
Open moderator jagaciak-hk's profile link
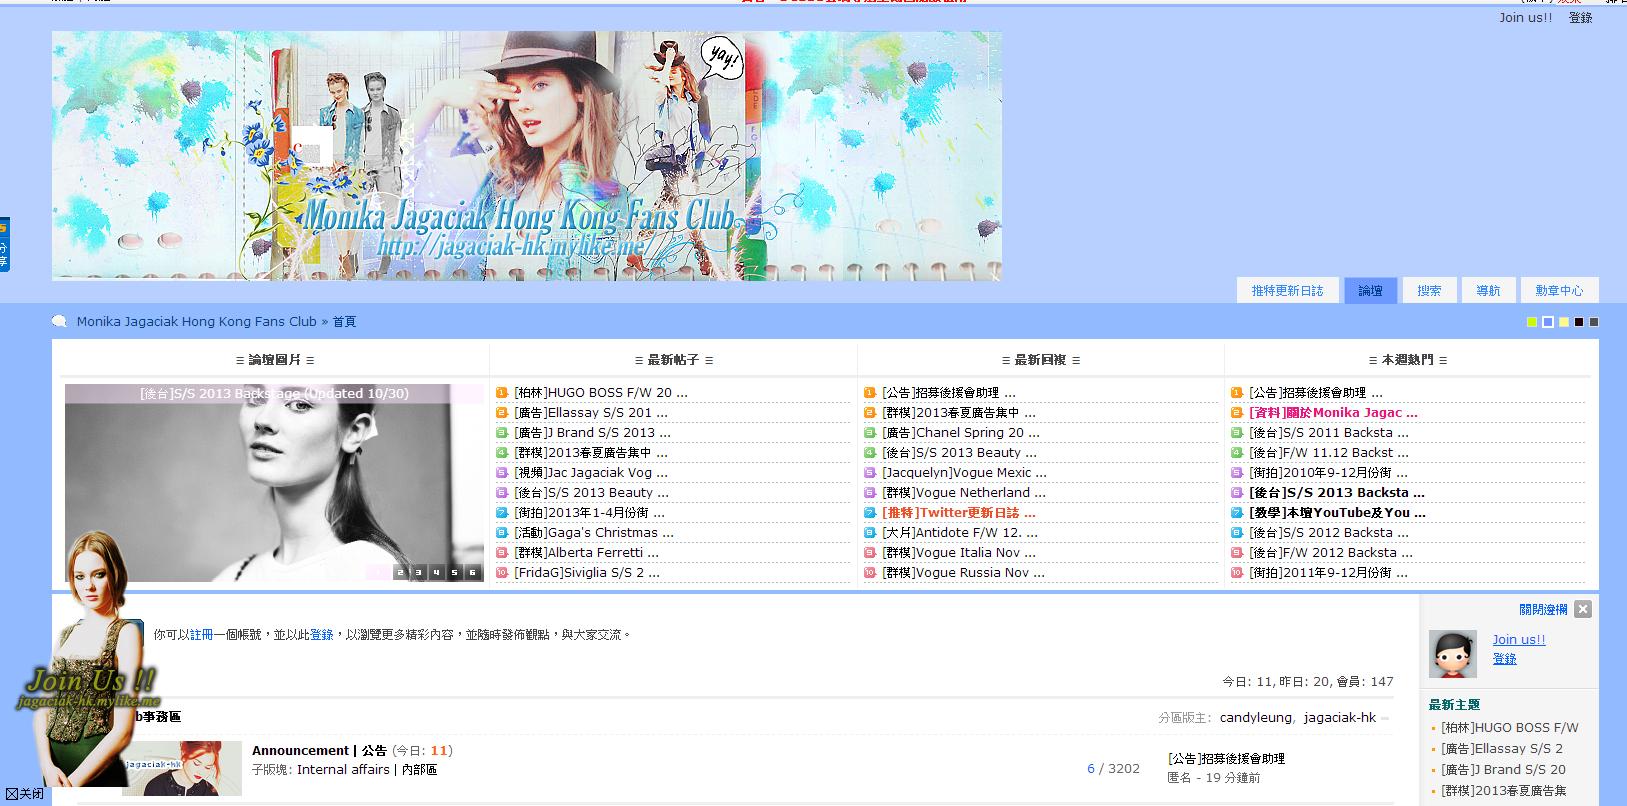coord(1340,718)
